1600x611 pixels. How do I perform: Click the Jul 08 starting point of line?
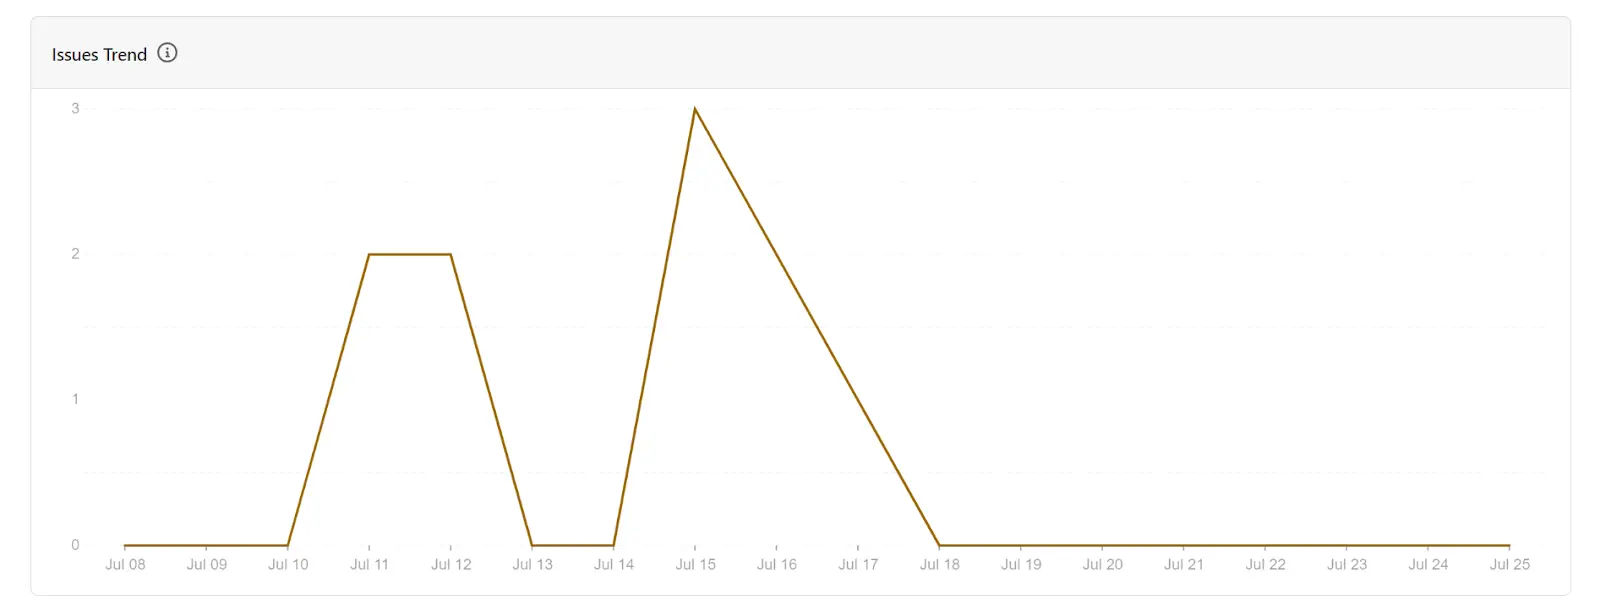[125, 545]
